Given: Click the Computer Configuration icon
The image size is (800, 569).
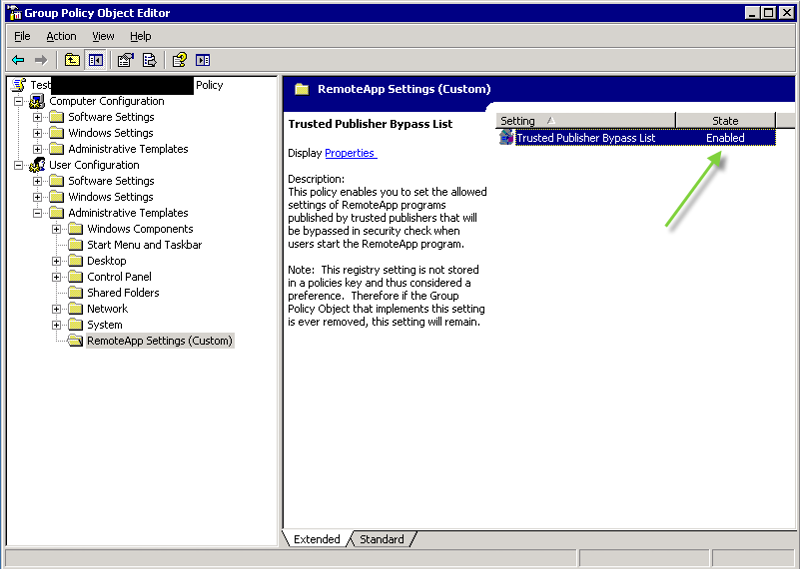Looking at the screenshot, I should (x=37, y=101).
